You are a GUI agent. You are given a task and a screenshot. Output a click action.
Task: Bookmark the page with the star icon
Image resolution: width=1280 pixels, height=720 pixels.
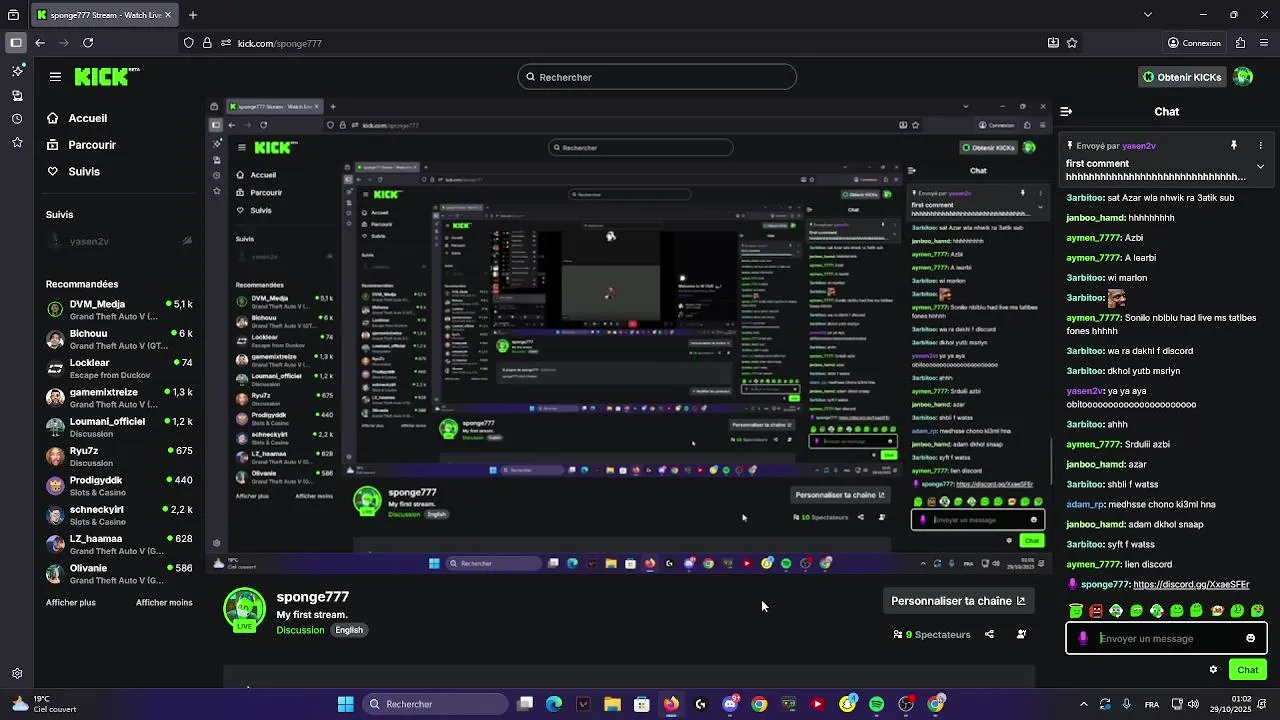tap(1072, 43)
